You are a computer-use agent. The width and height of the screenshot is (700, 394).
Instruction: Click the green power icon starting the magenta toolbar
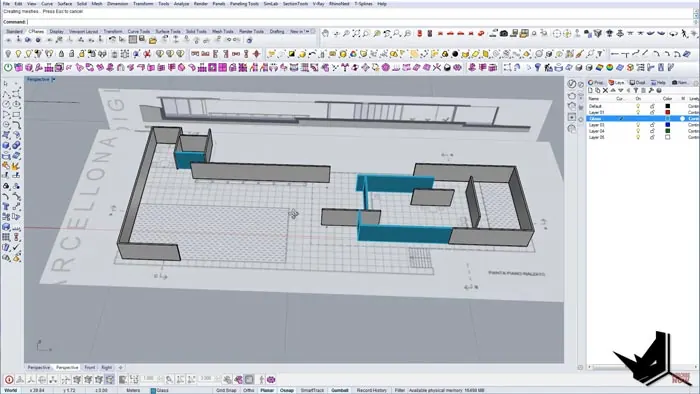click(8, 67)
